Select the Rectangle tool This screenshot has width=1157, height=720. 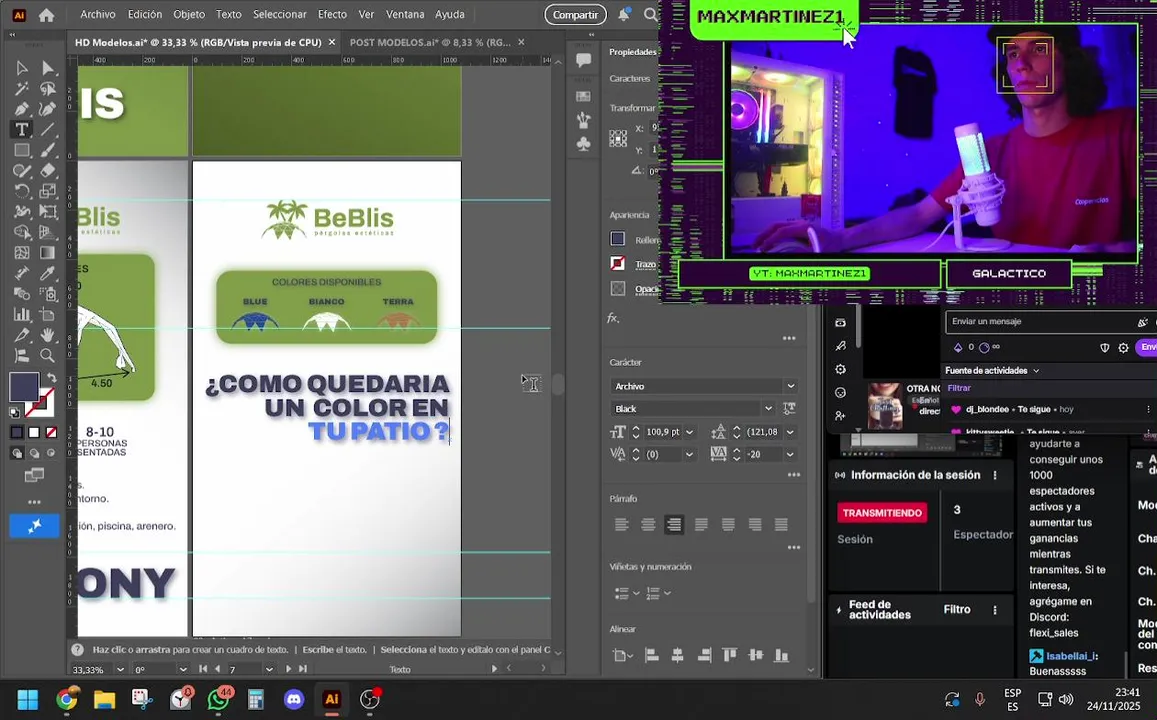21,150
